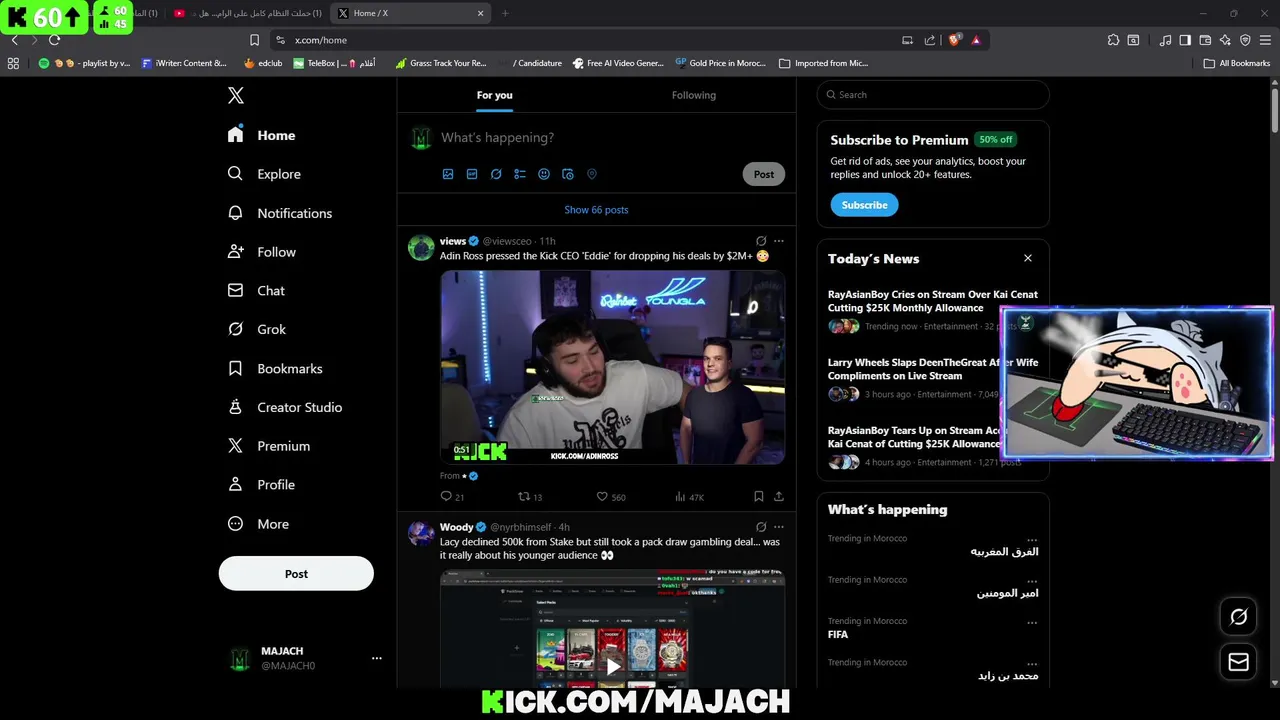The width and height of the screenshot is (1280, 720).
Task: Open Chat in sidebar
Action: click(256, 291)
